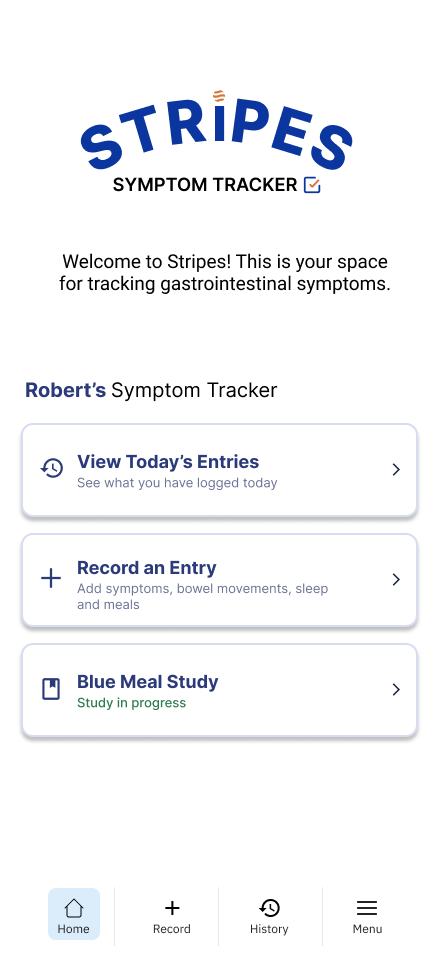Expand chevron on Record an Entry card

coord(396,579)
